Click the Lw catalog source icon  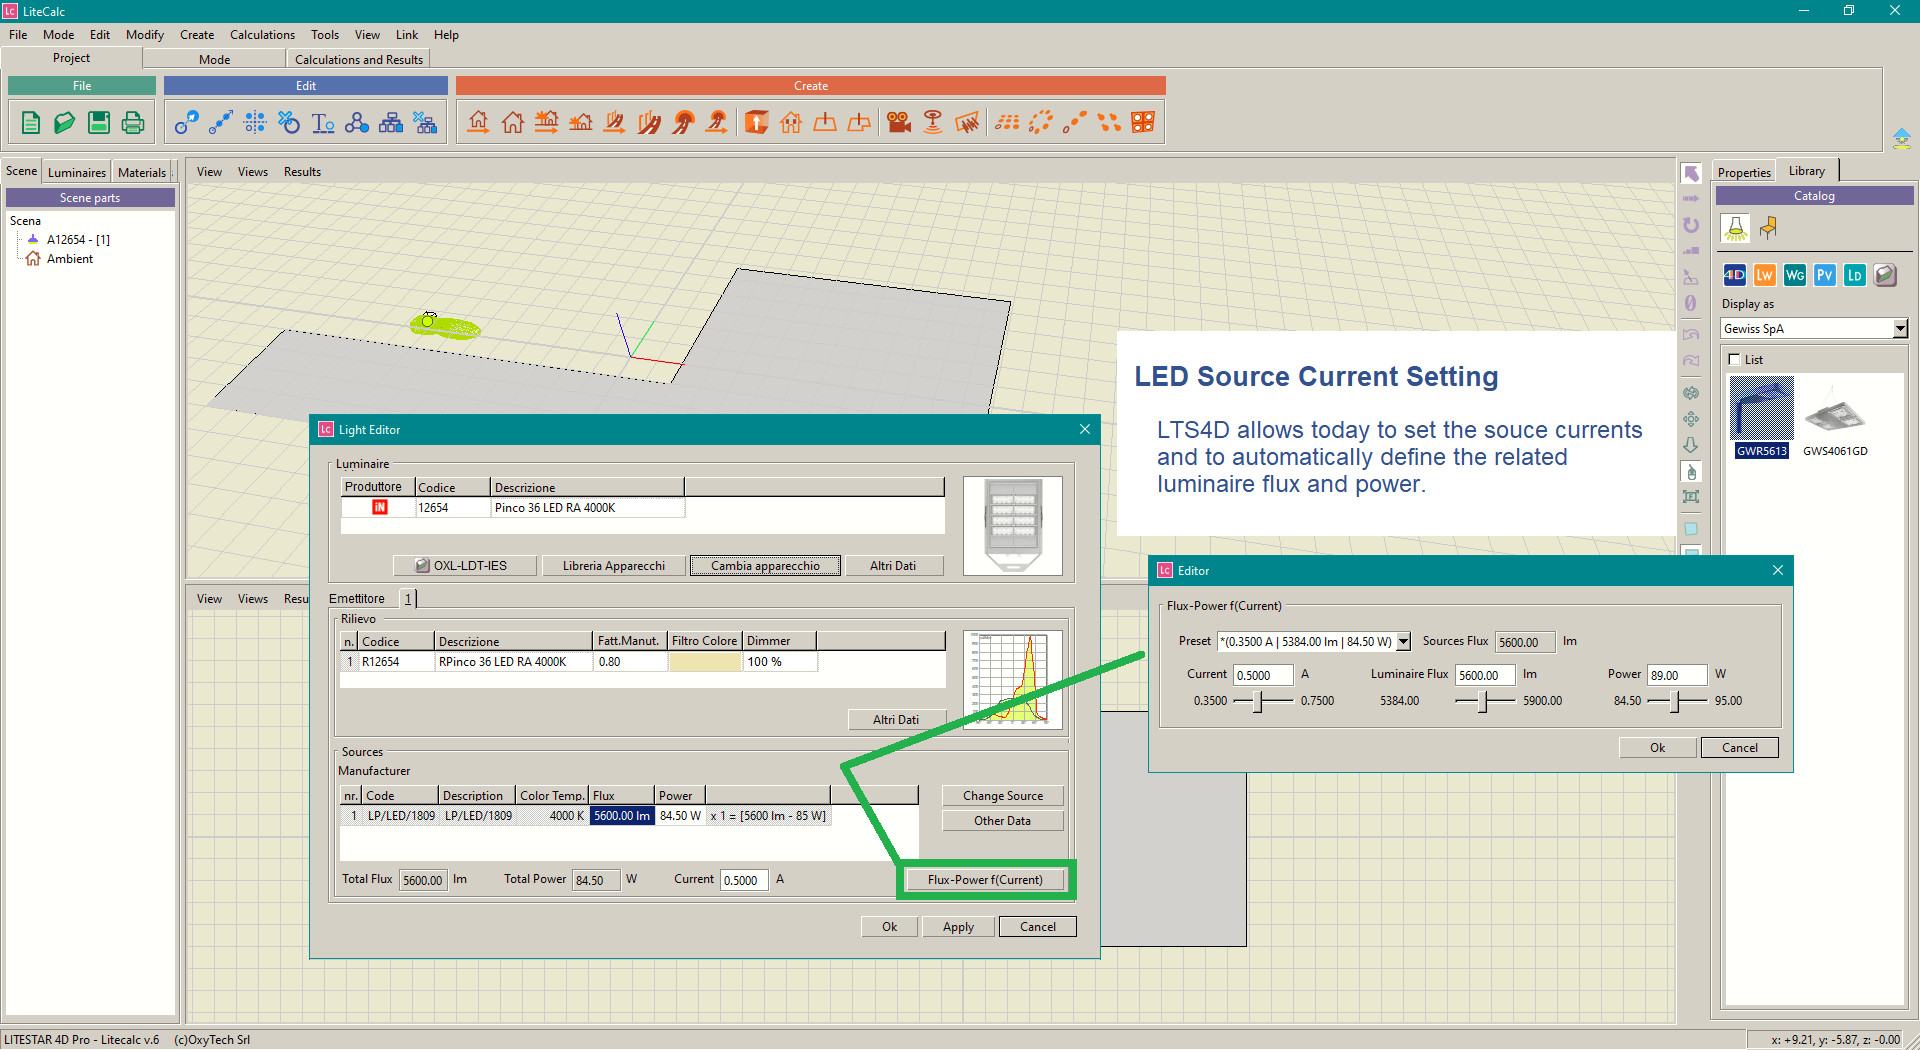pos(1764,275)
